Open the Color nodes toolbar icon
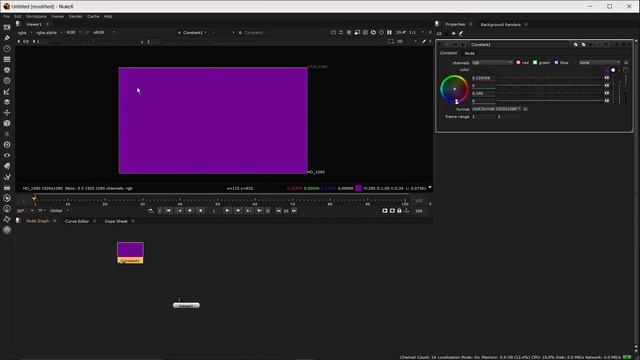640x360 pixels. 7,70
